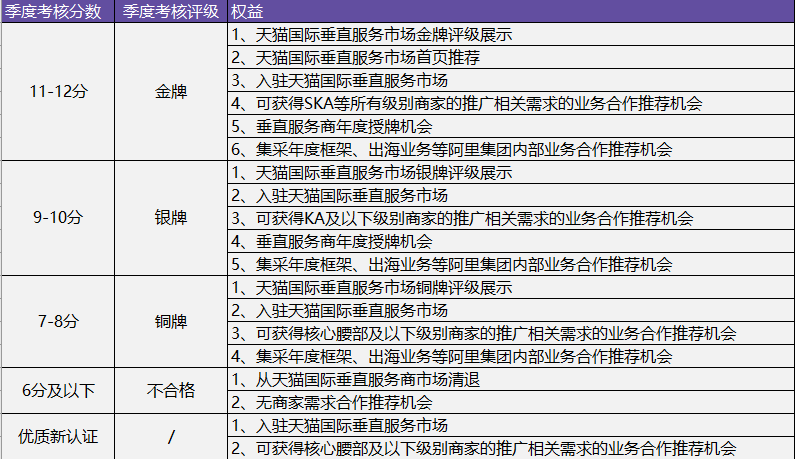Click the 铜牌 rating cell
Viewport: 795px width, 459px height.
click(x=171, y=322)
